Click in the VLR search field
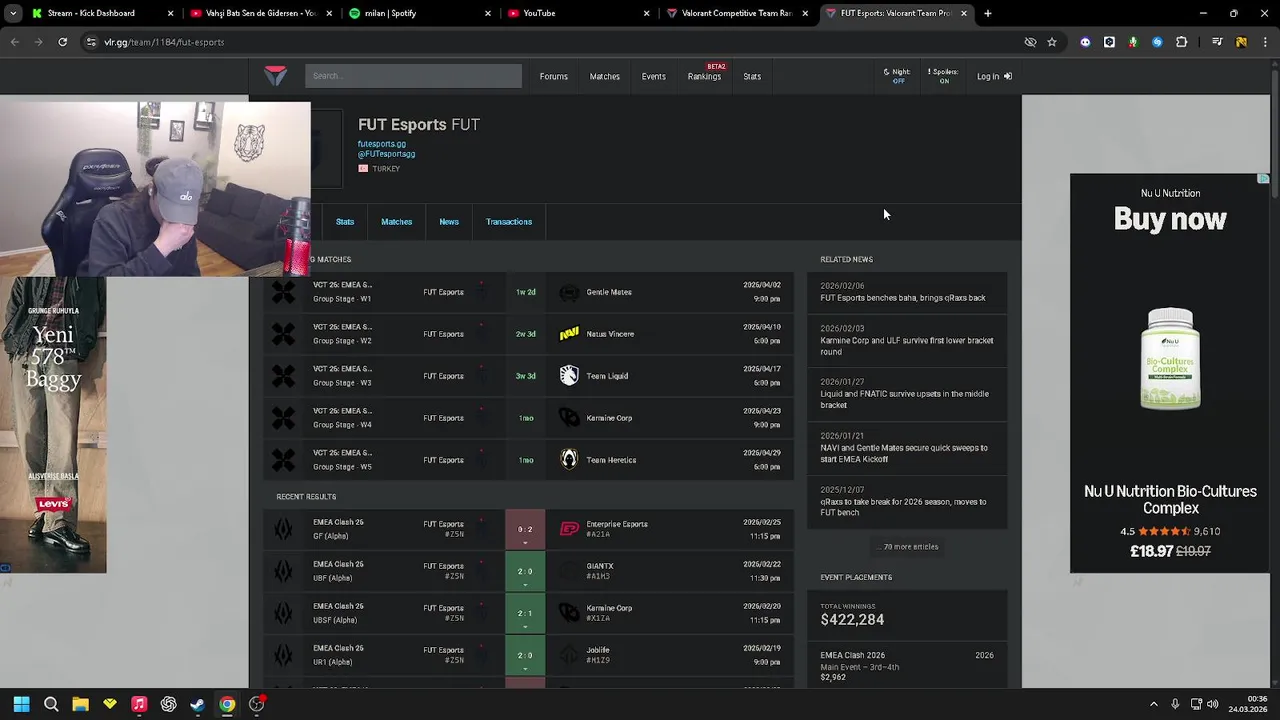Screen dimensions: 1280x720 click(x=413, y=76)
